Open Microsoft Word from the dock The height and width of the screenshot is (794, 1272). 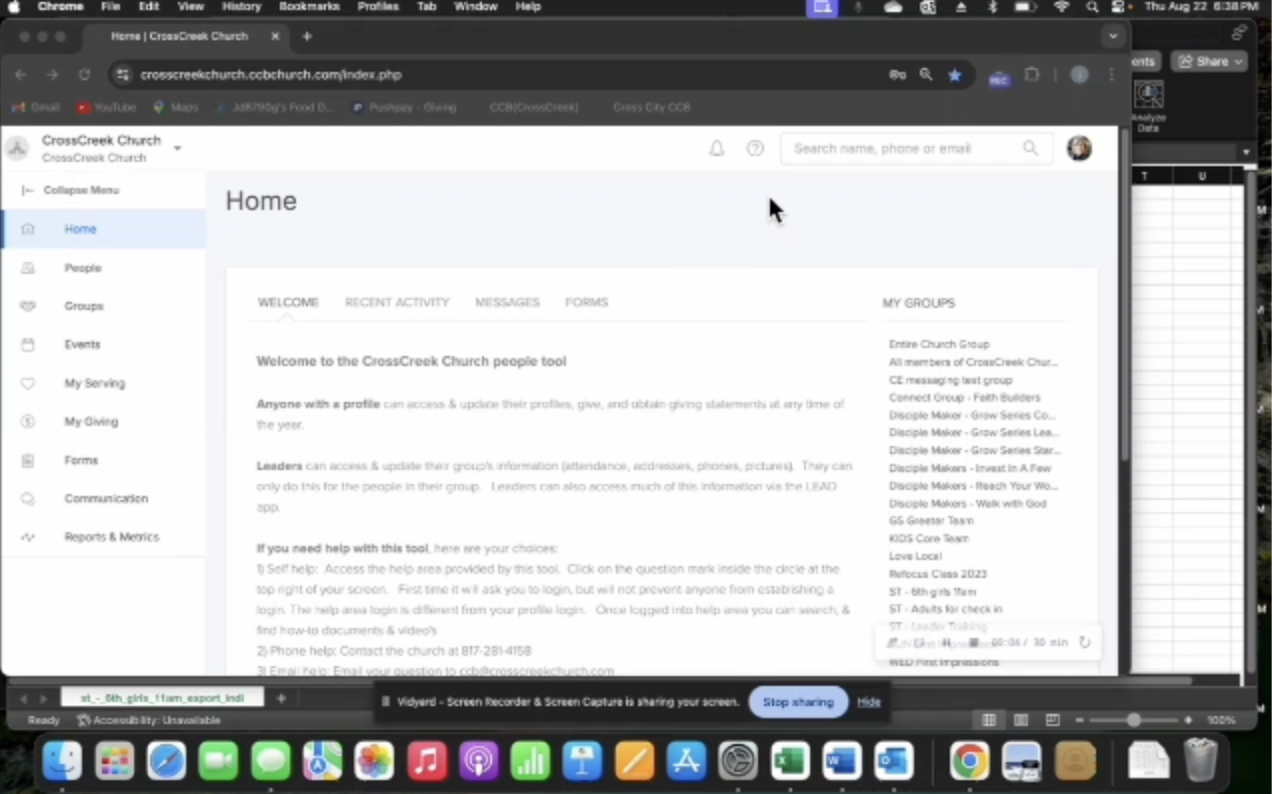pyautogui.click(x=842, y=762)
